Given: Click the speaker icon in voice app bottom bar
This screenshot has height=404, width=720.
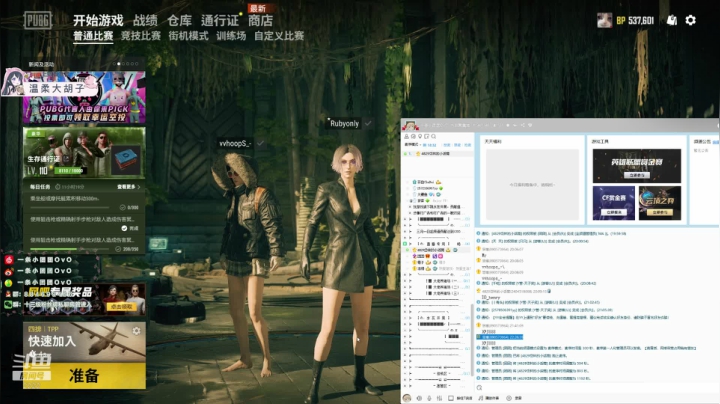Looking at the screenshot, I should [x=419, y=398].
